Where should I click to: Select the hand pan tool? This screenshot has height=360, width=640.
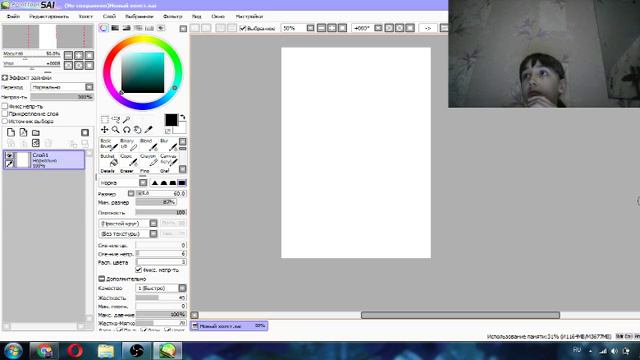[138, 129]
